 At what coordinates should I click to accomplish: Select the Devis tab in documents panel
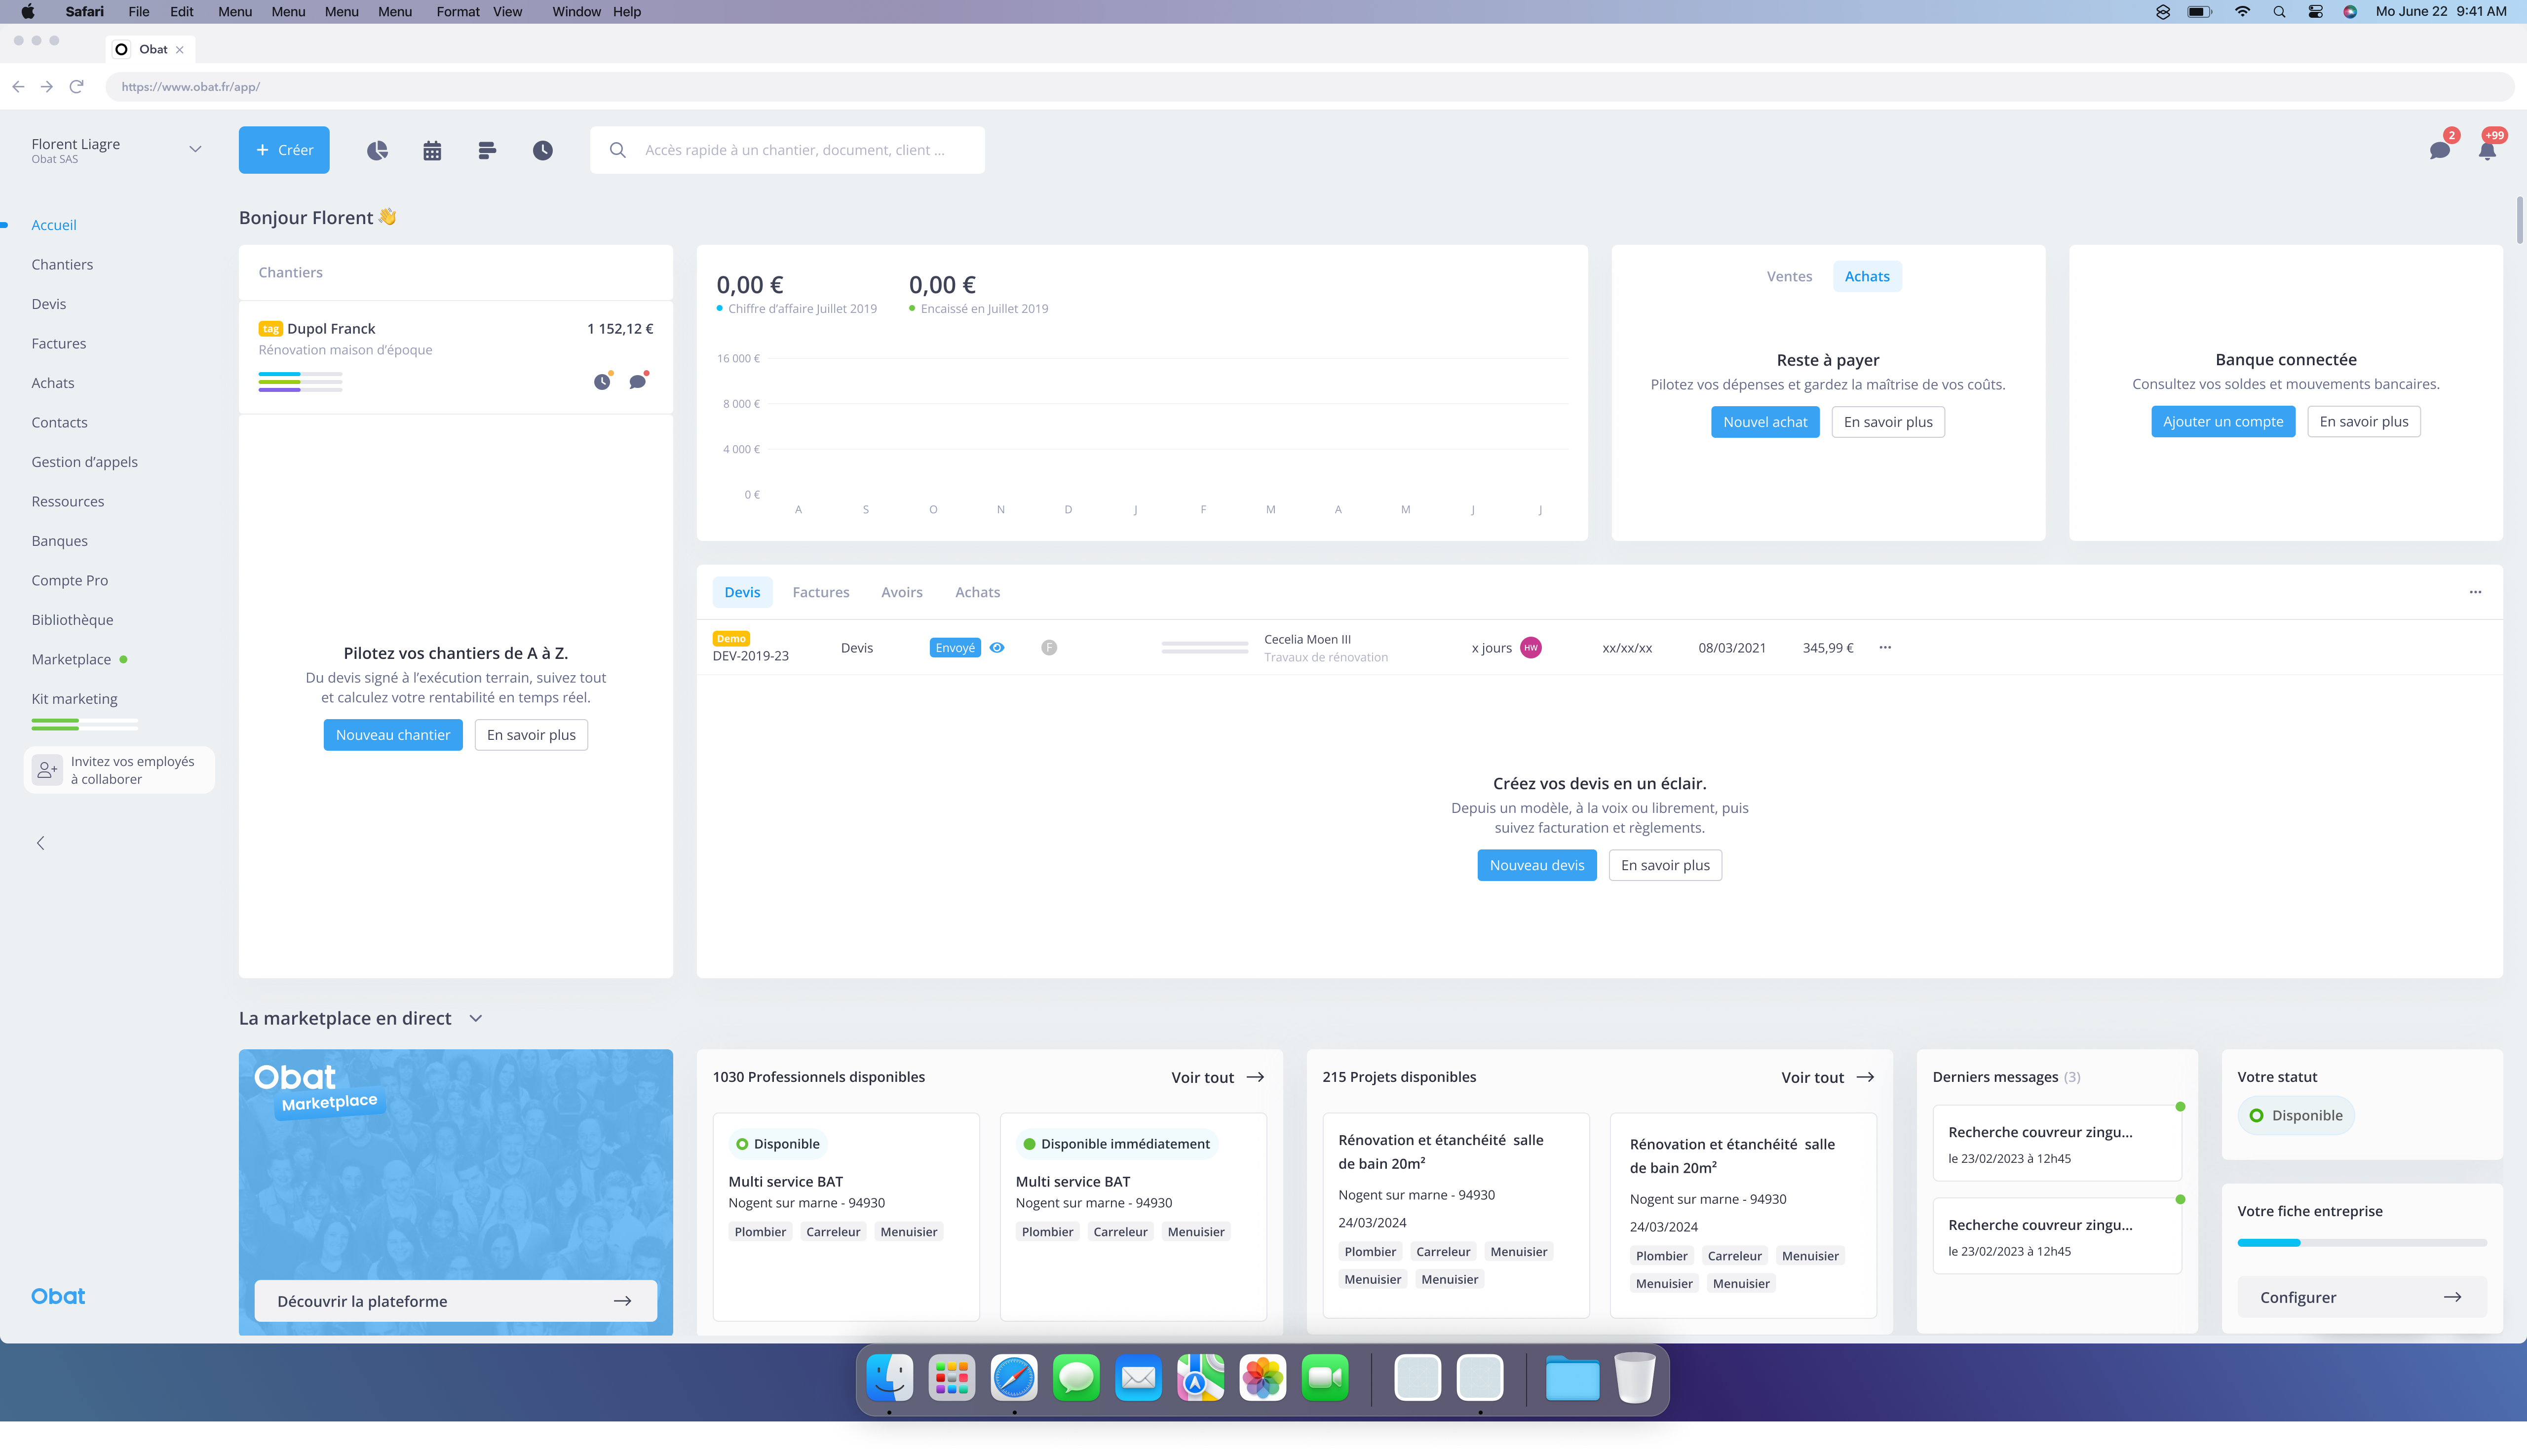point(742,592)
